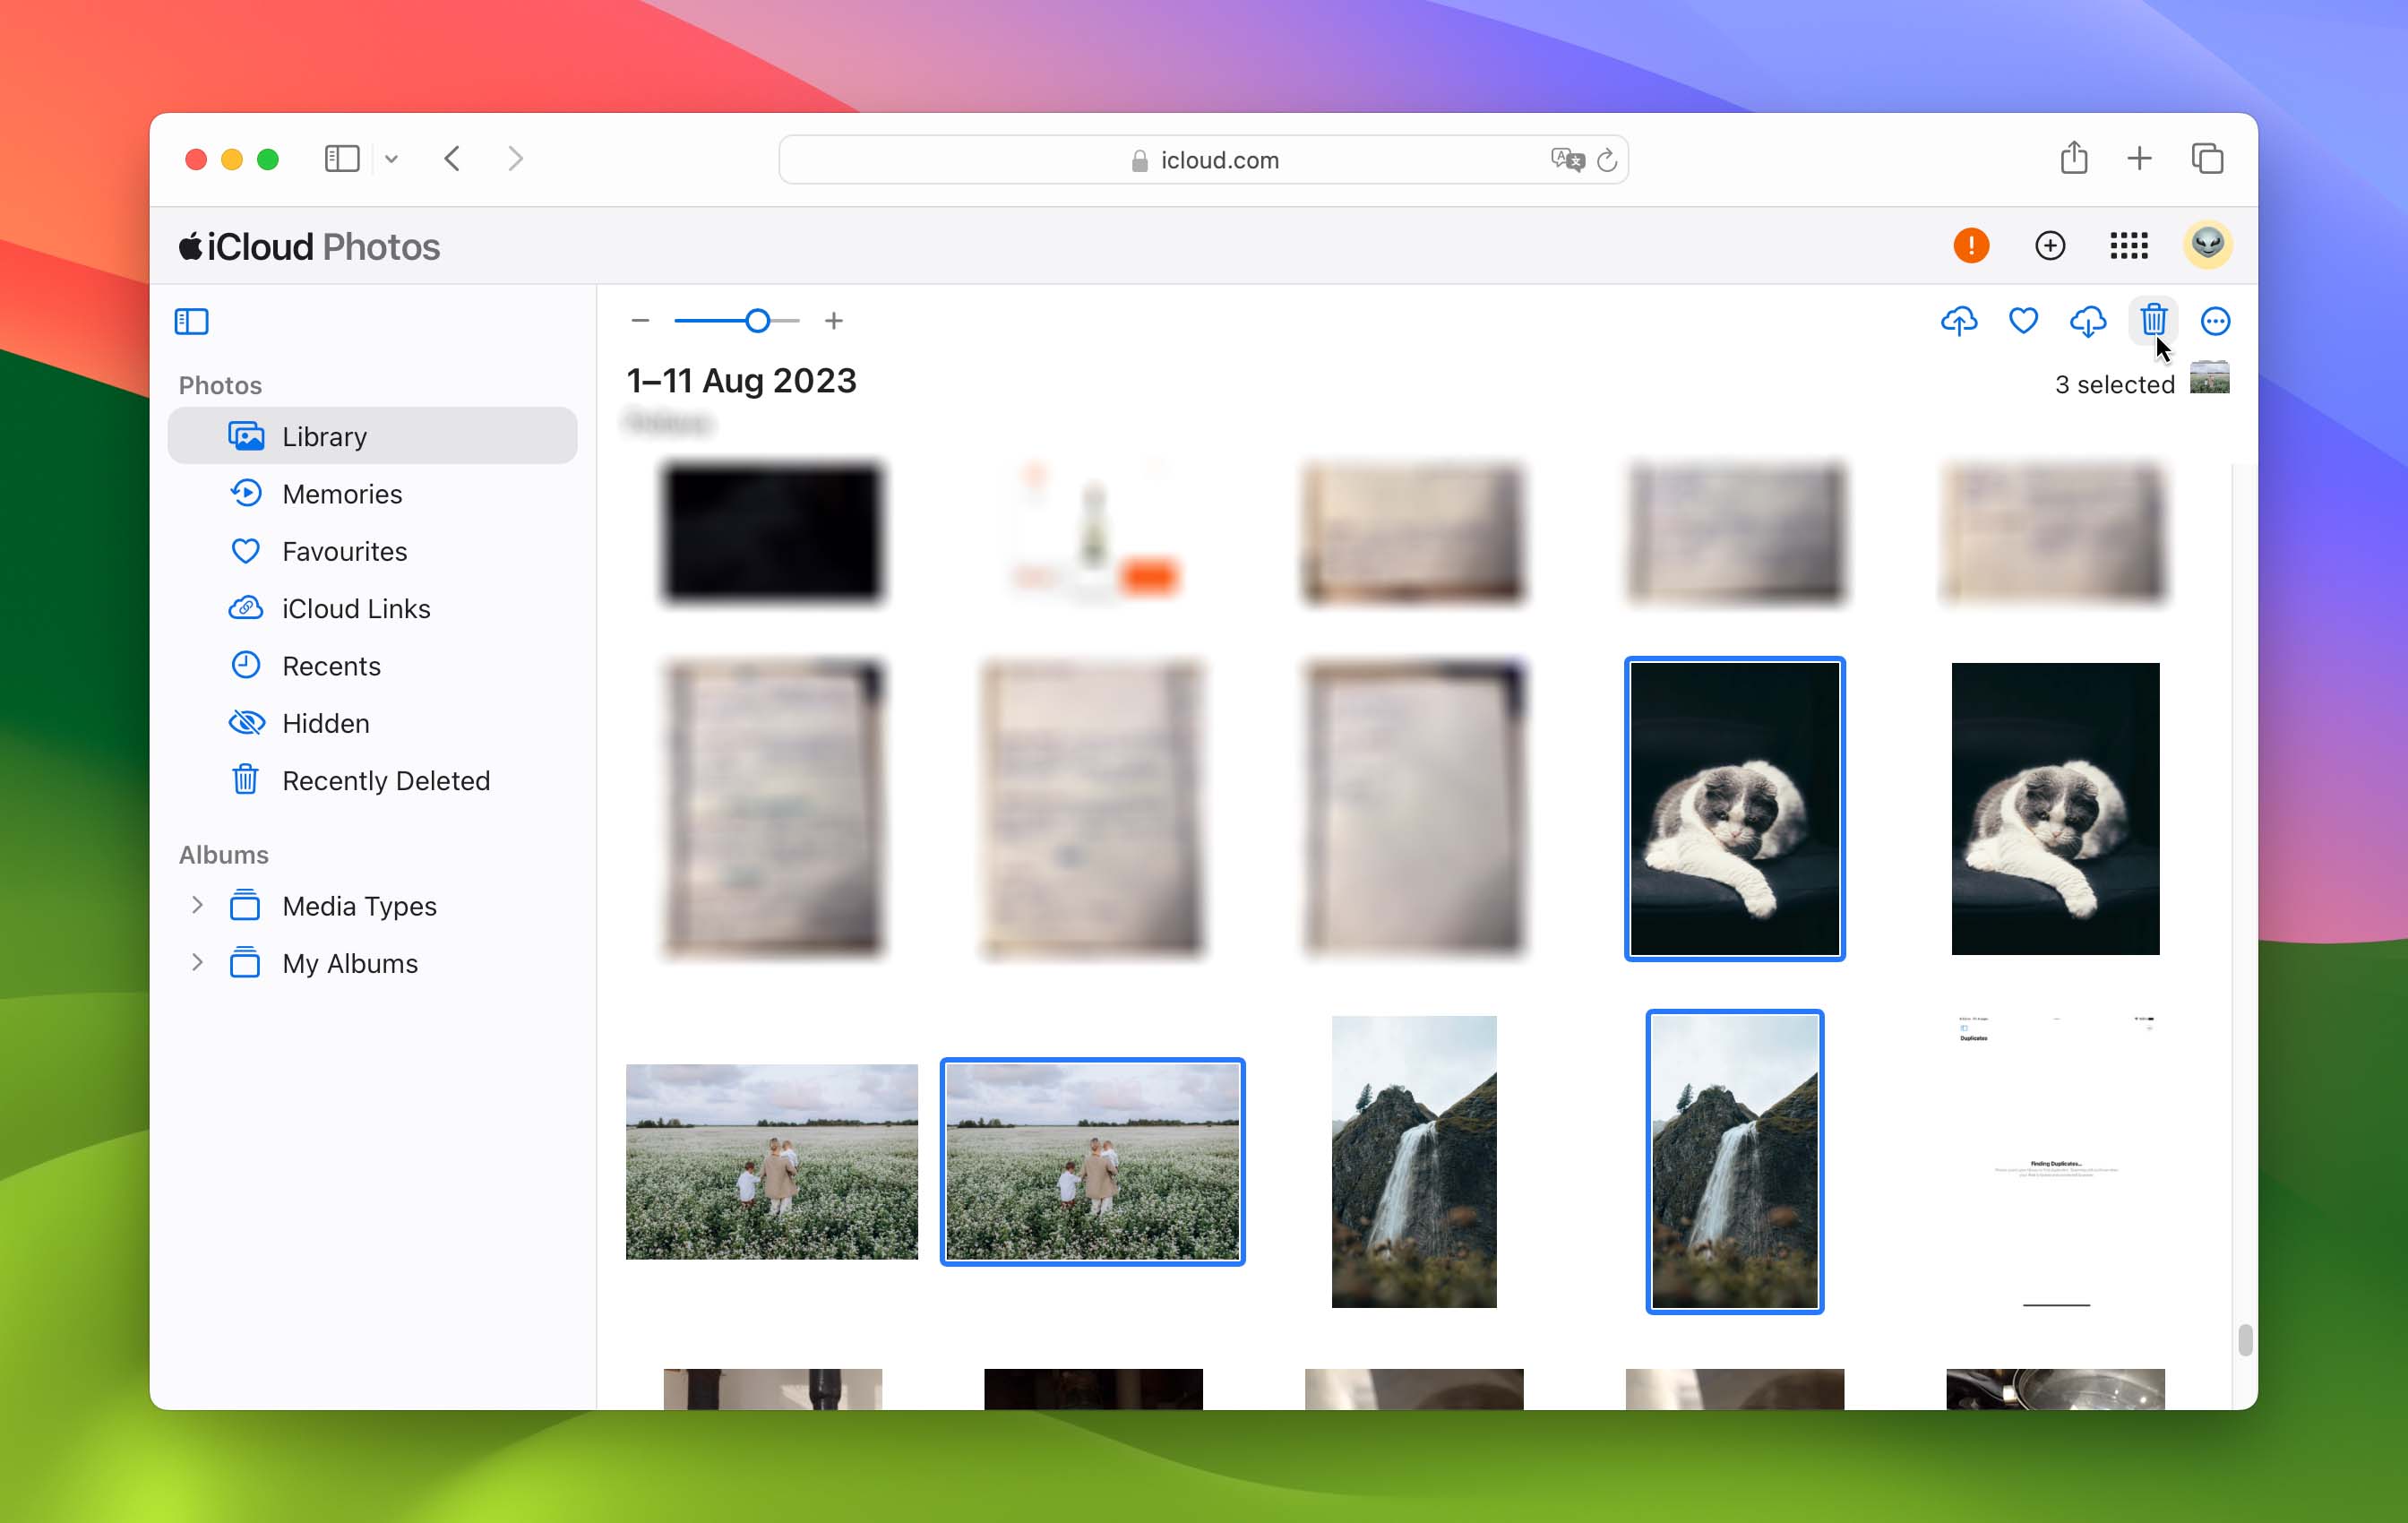Click the share upload icon top-left of toolbar
The height and width of the screenshot is (1523, 2408).
click(1959, 321)
